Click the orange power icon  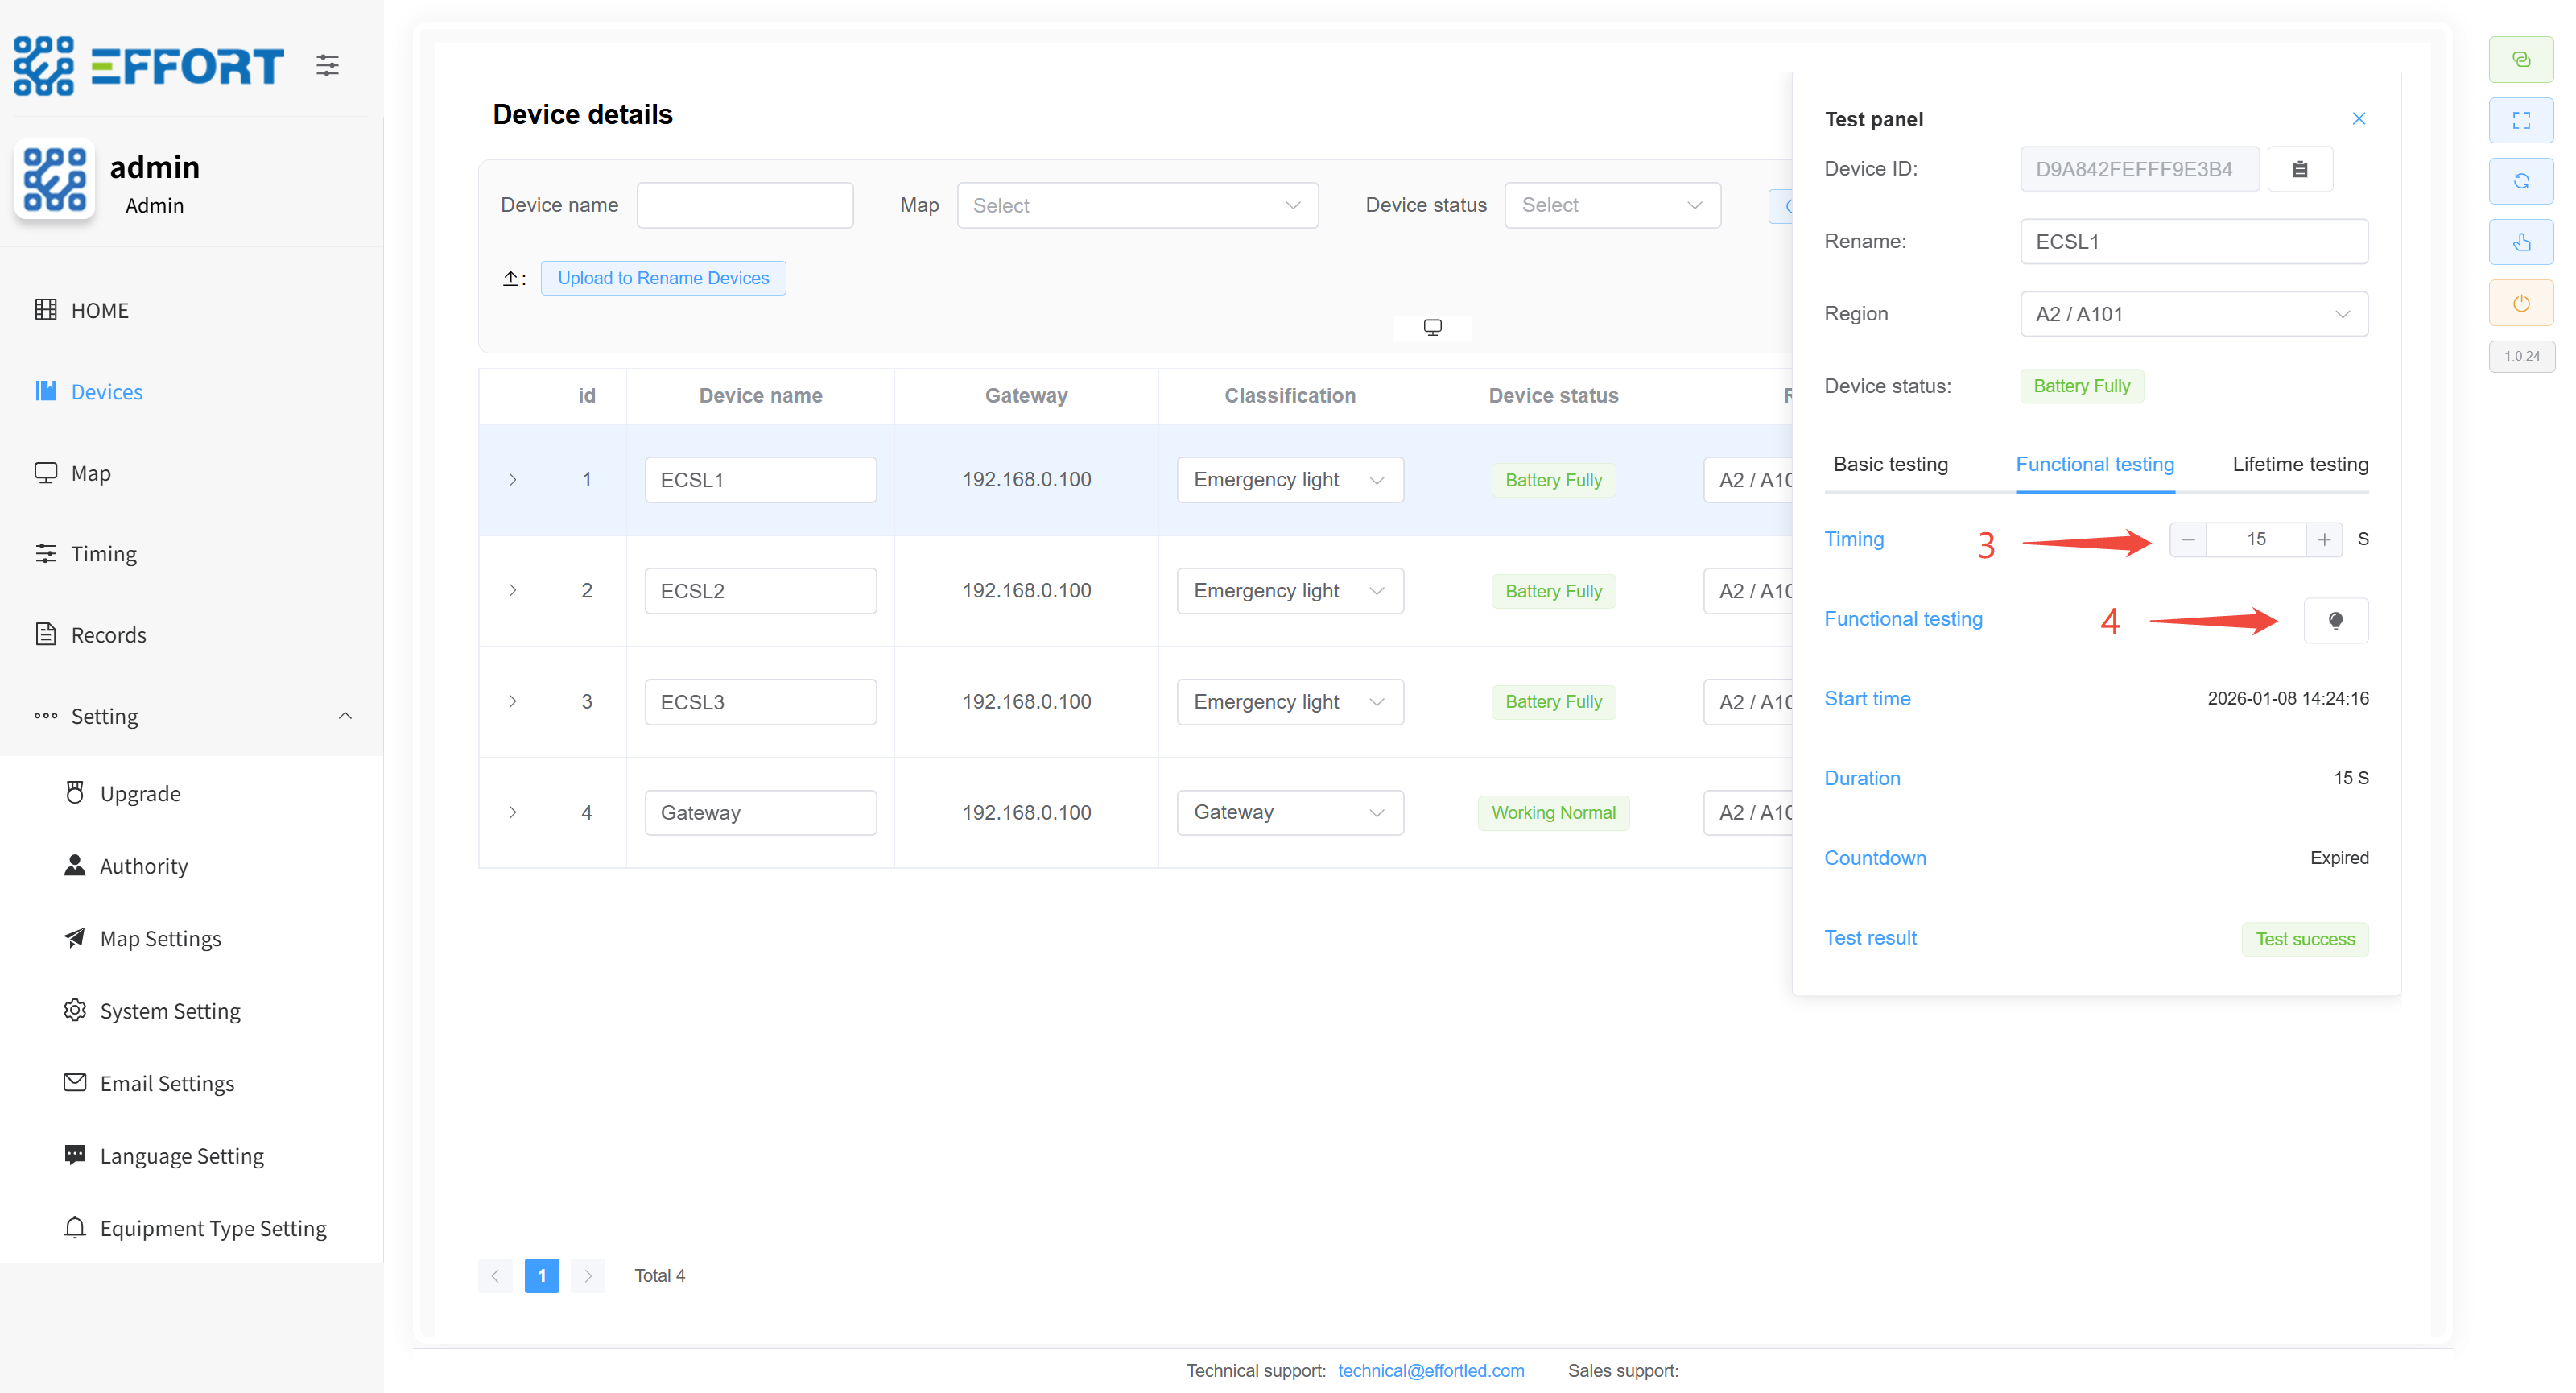(x=2520, y=303)
